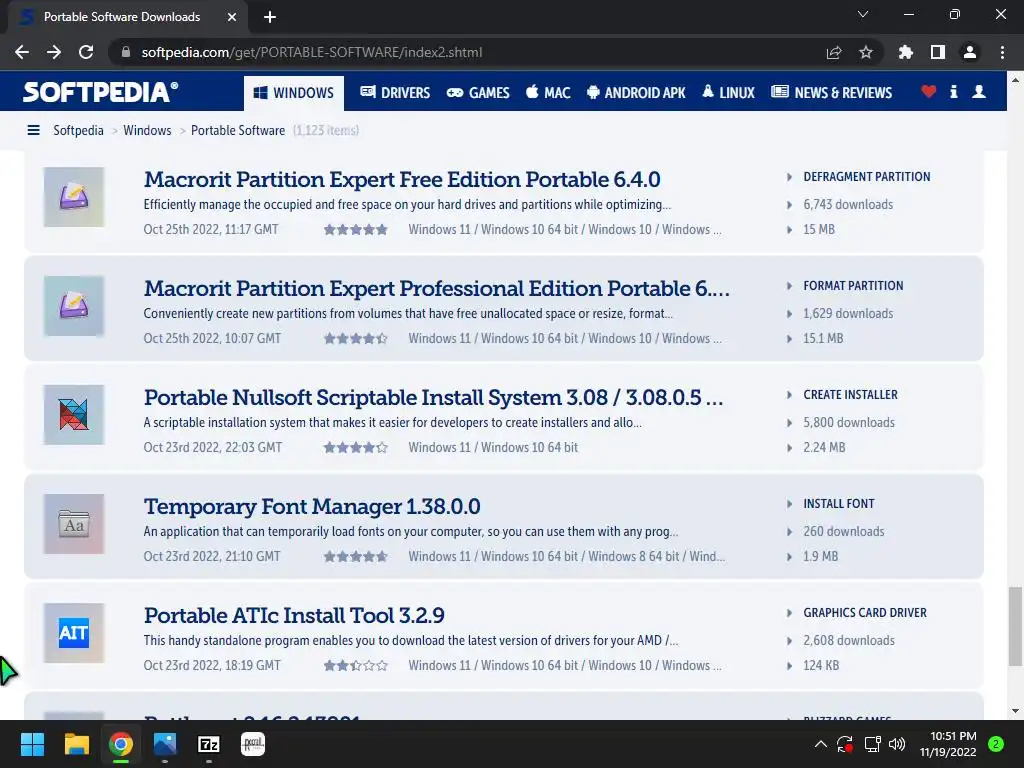Switch to the Windows section tab
The height and width of the screenshot is (768, 1024).
click(294, 93)
